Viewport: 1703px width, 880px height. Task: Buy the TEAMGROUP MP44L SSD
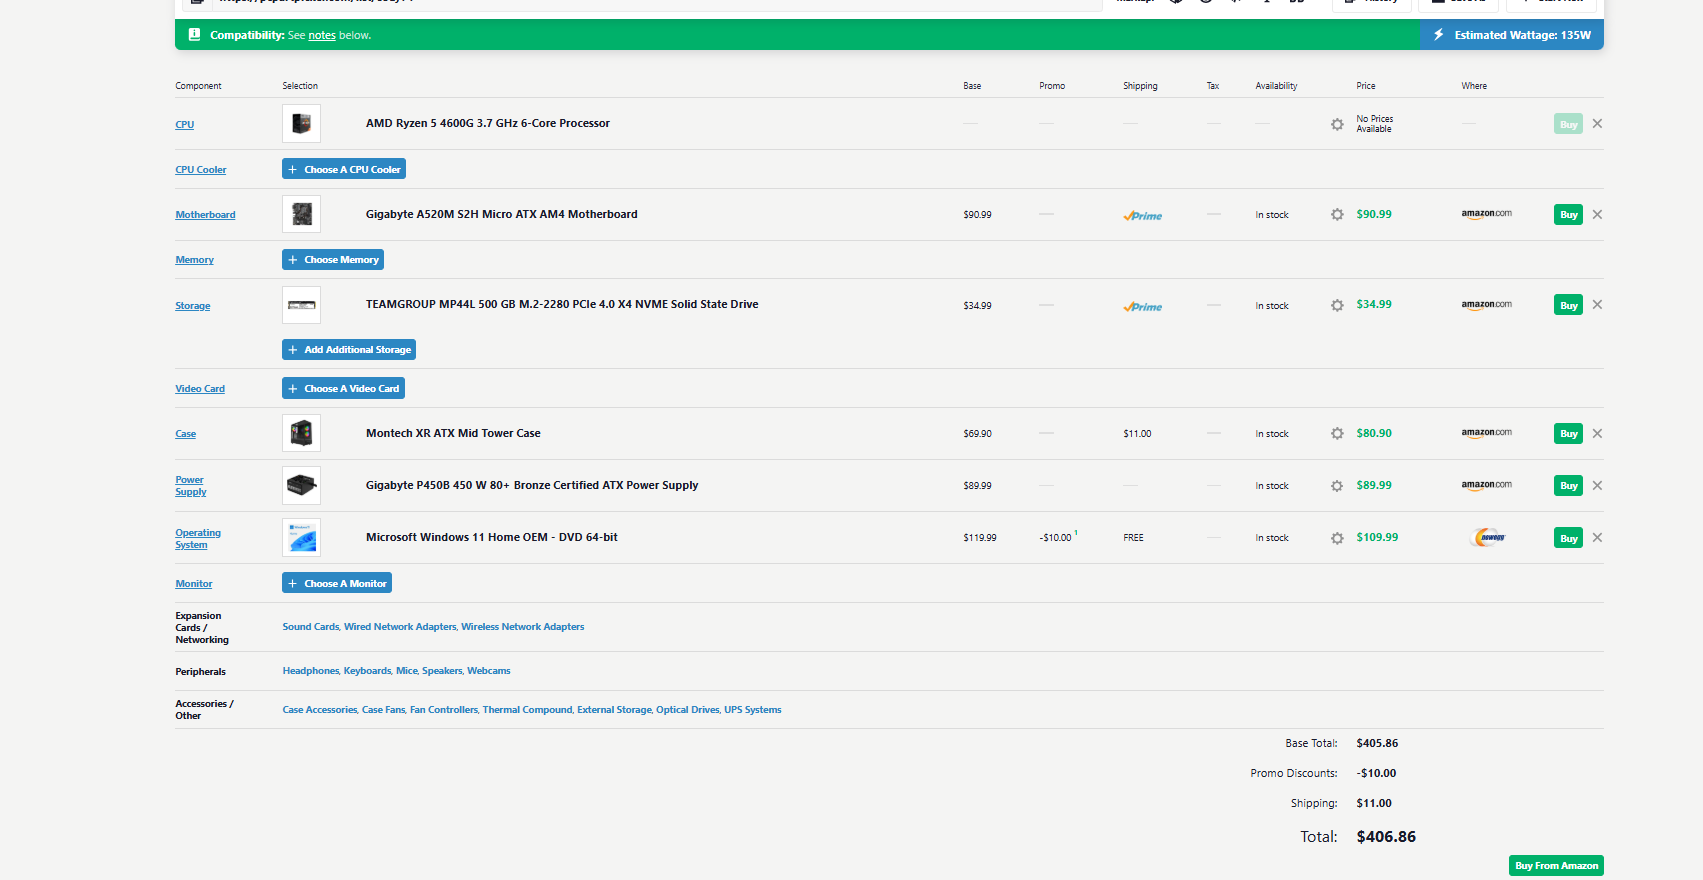click(x=1569, y=305)
